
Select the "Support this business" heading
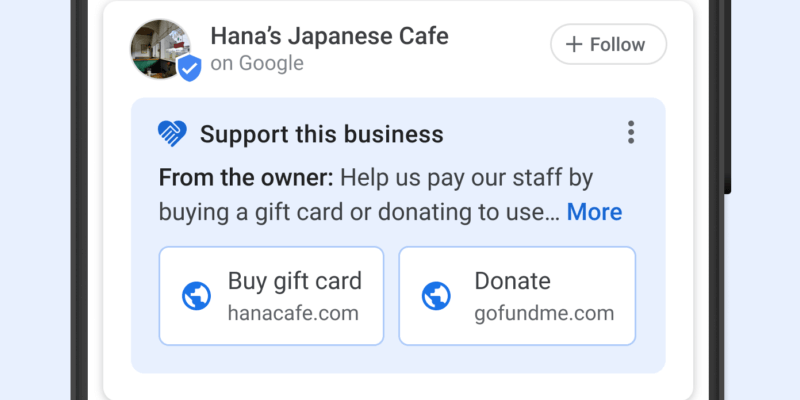pos(321,134)
